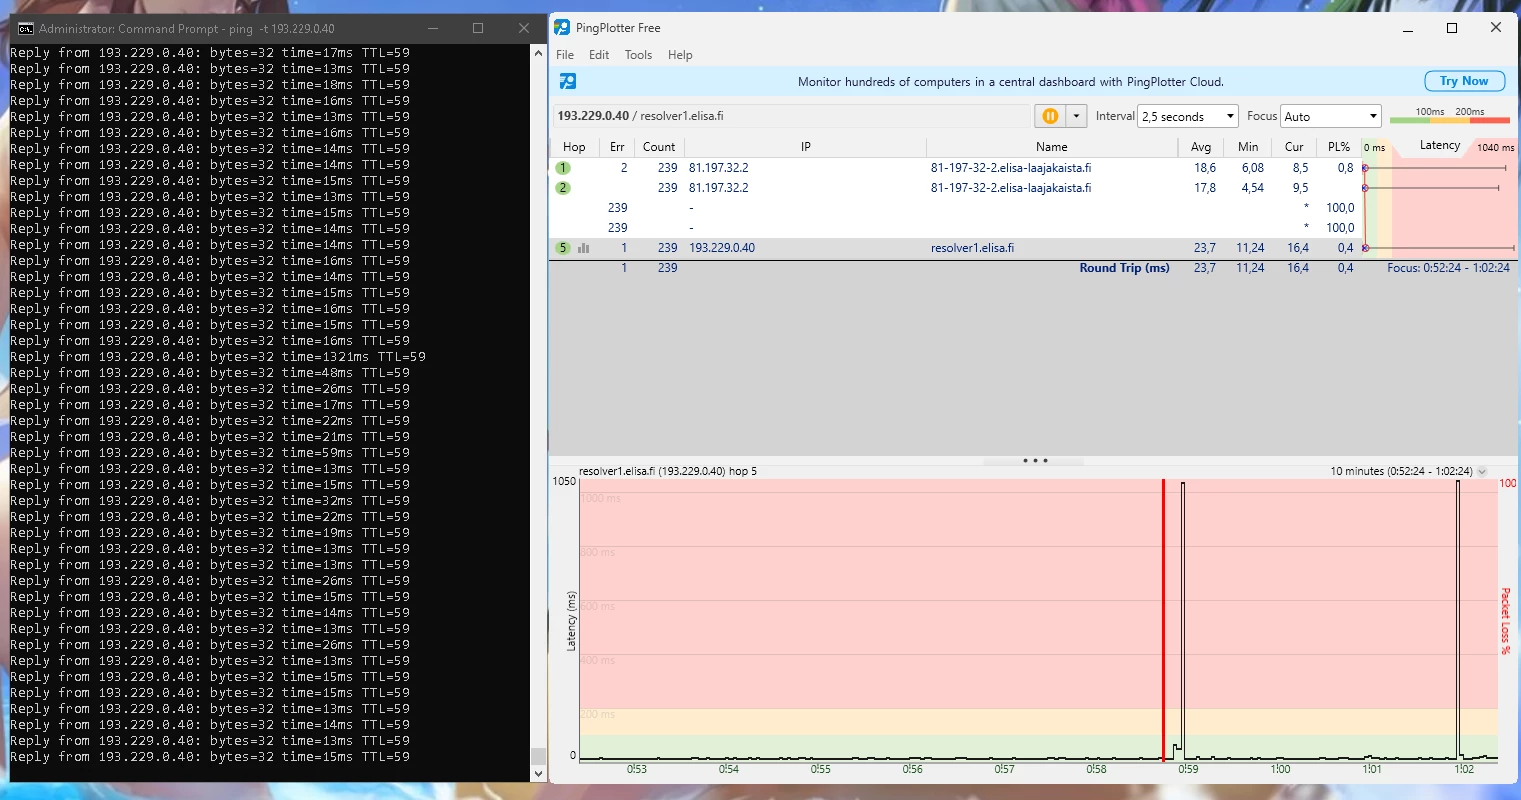Click the Command Prompt scrollbar down arrow
This screenshot has width=1521, height=800.
click(538, 773)
